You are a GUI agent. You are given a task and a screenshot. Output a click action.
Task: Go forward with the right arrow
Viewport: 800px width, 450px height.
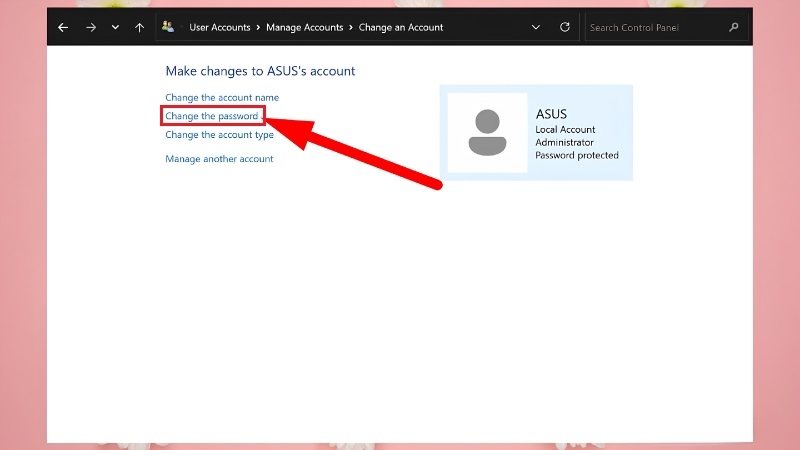(x=91, y=28)
